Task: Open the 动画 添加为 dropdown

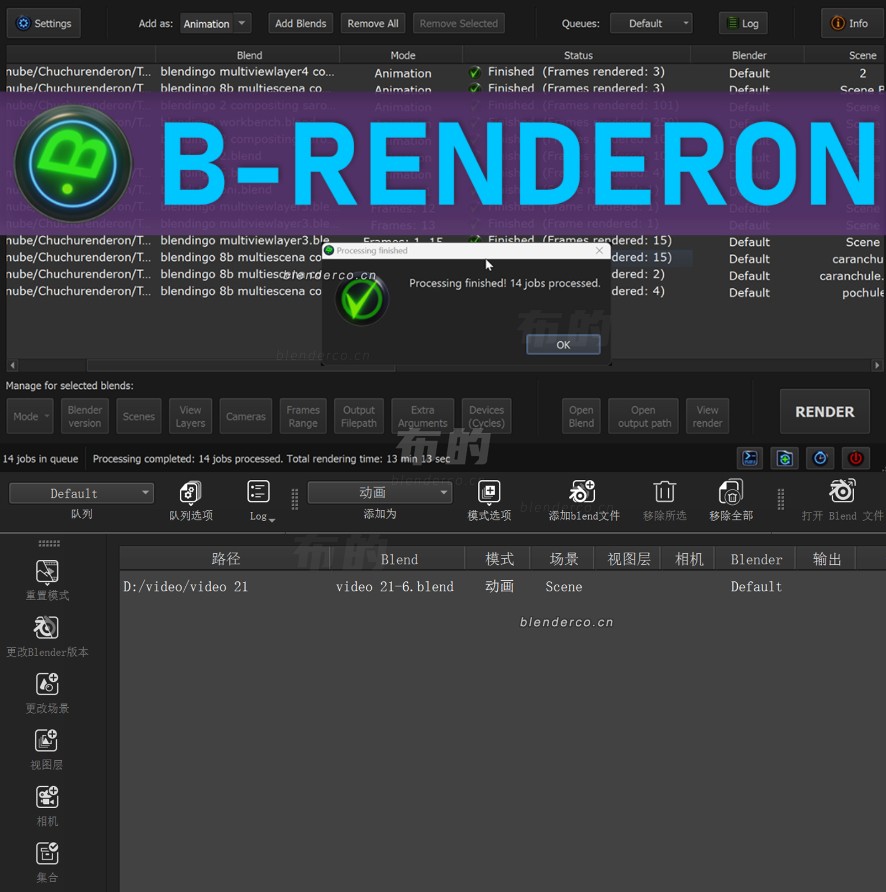Action: pos(380,492)
